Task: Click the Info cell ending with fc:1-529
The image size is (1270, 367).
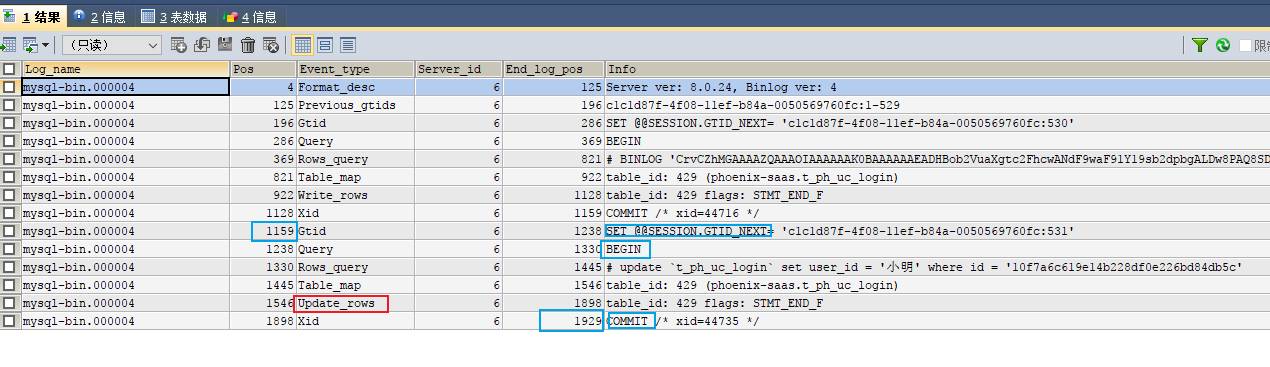Action: point(937,105)
